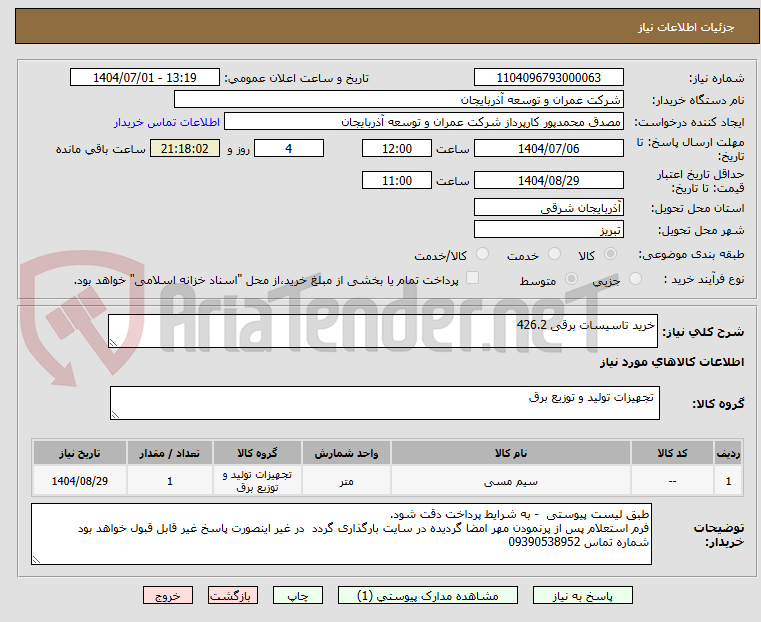Click the page title 'جزئیات اطلاعات نیاز'
Viewport: 761px width, 622px height.
pos(686,27)
